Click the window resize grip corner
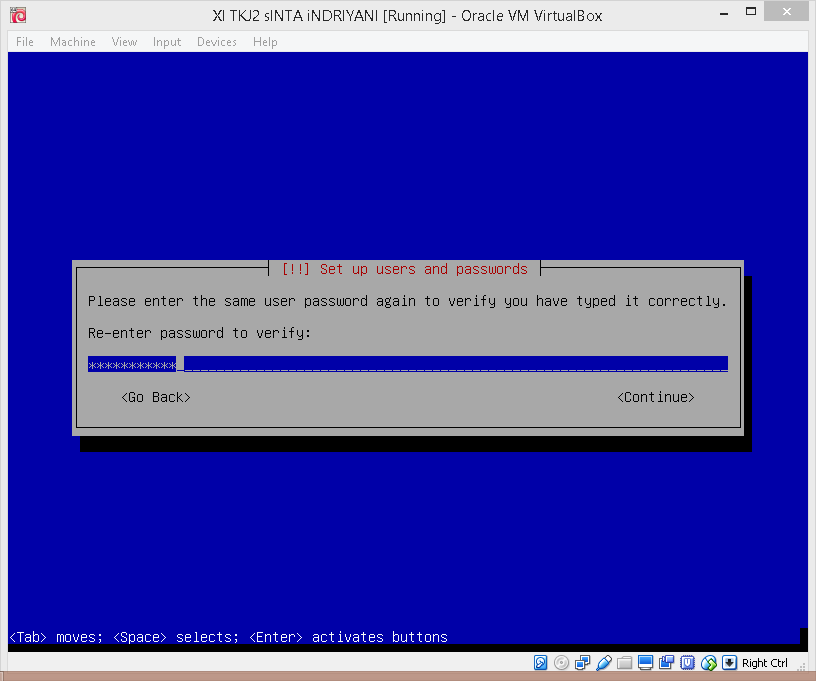The image size is (816, 681). point(802,666)
